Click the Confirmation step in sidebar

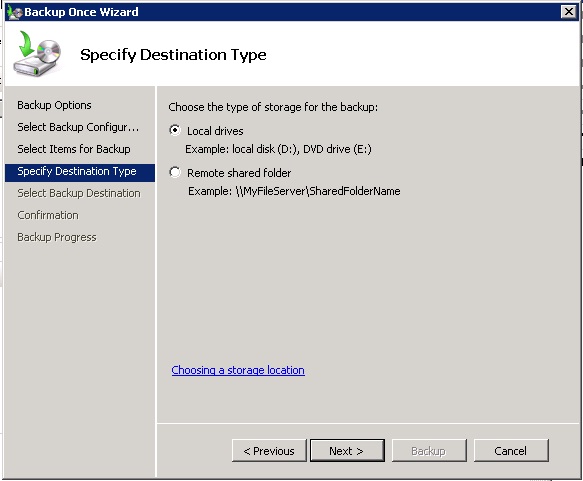click(x=48, y=215)
